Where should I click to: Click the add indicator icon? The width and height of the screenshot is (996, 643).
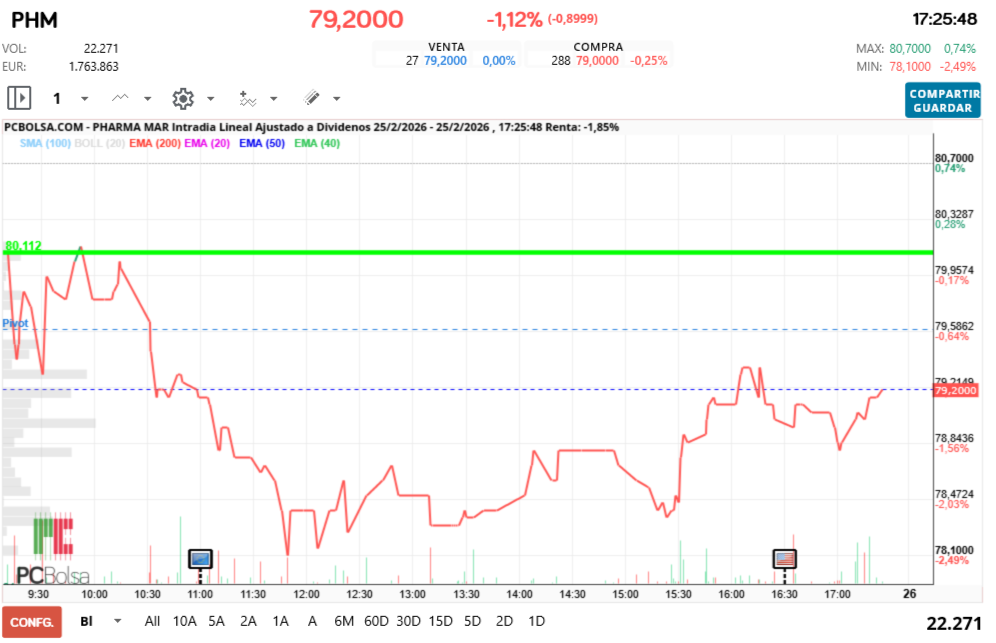(248, 97)
